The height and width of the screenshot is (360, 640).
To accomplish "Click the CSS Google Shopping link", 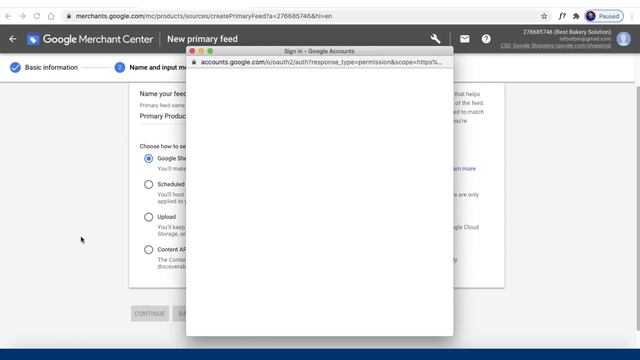I will tap(556, 46).
